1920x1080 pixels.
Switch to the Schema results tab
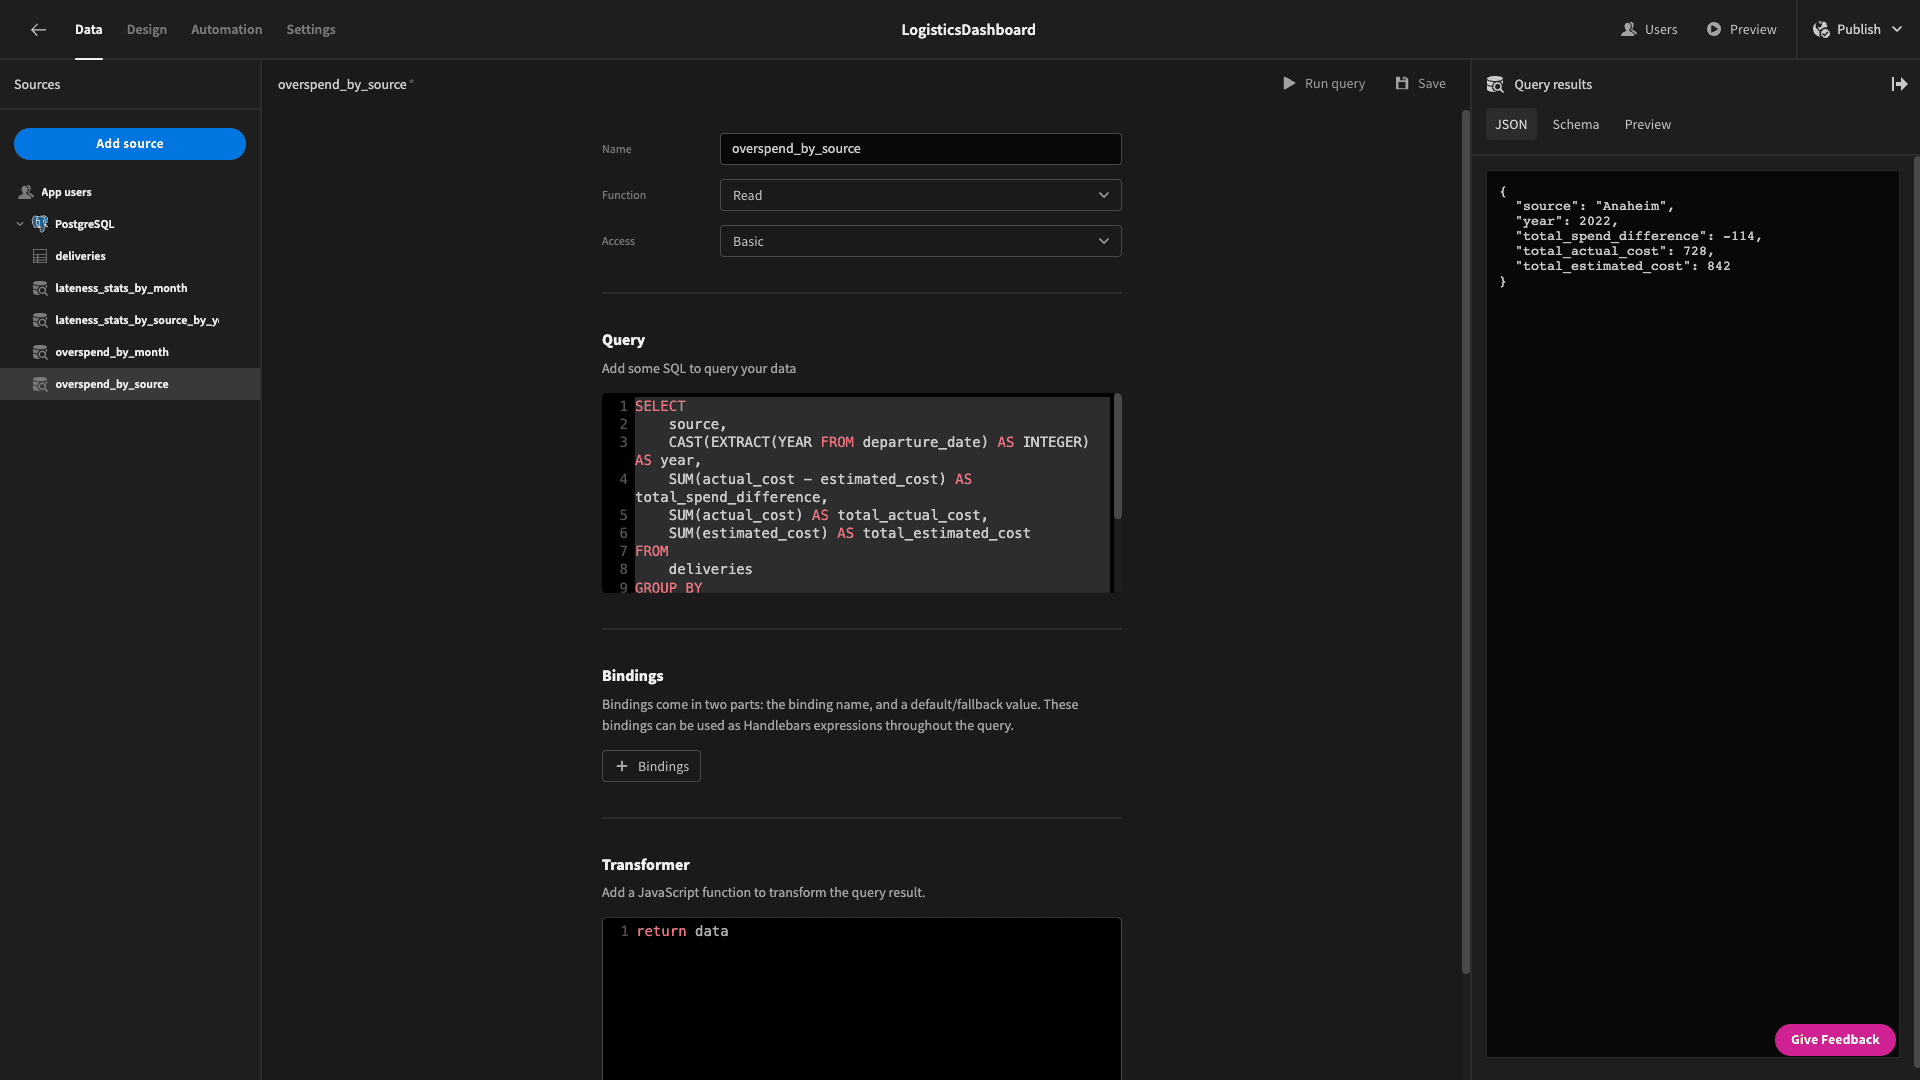coord(1575,125)
